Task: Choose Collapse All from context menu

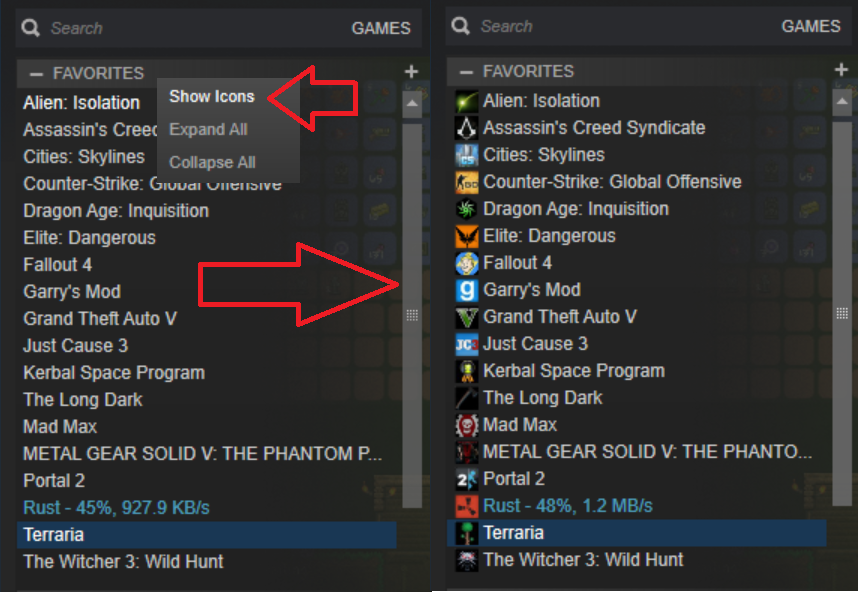Action: click(212, 162)
